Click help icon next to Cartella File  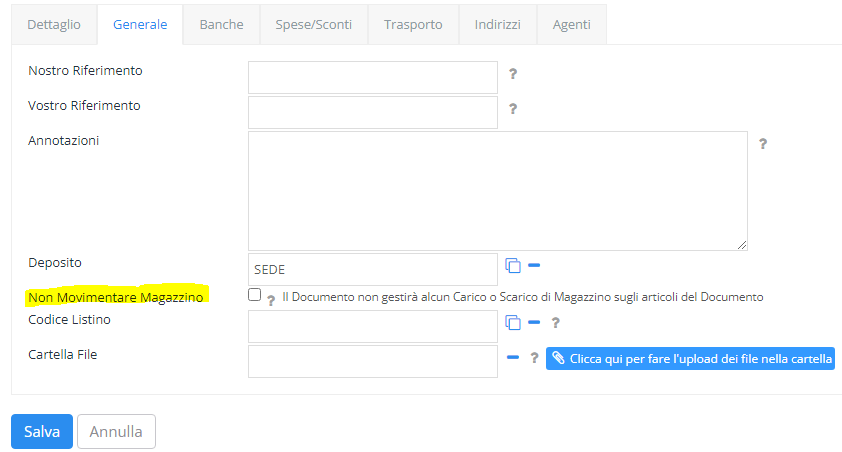[534, 358]
